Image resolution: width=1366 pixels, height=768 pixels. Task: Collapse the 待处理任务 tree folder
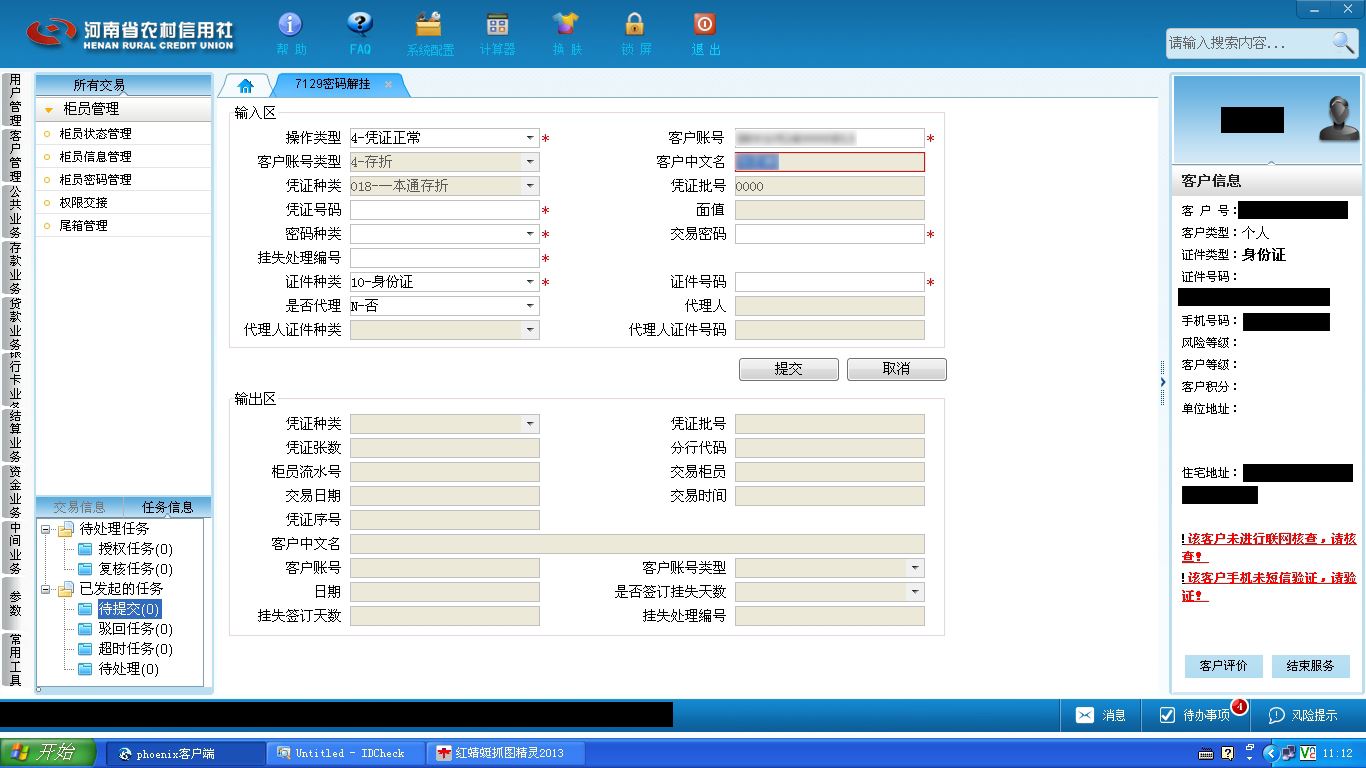tap(45, 529)
